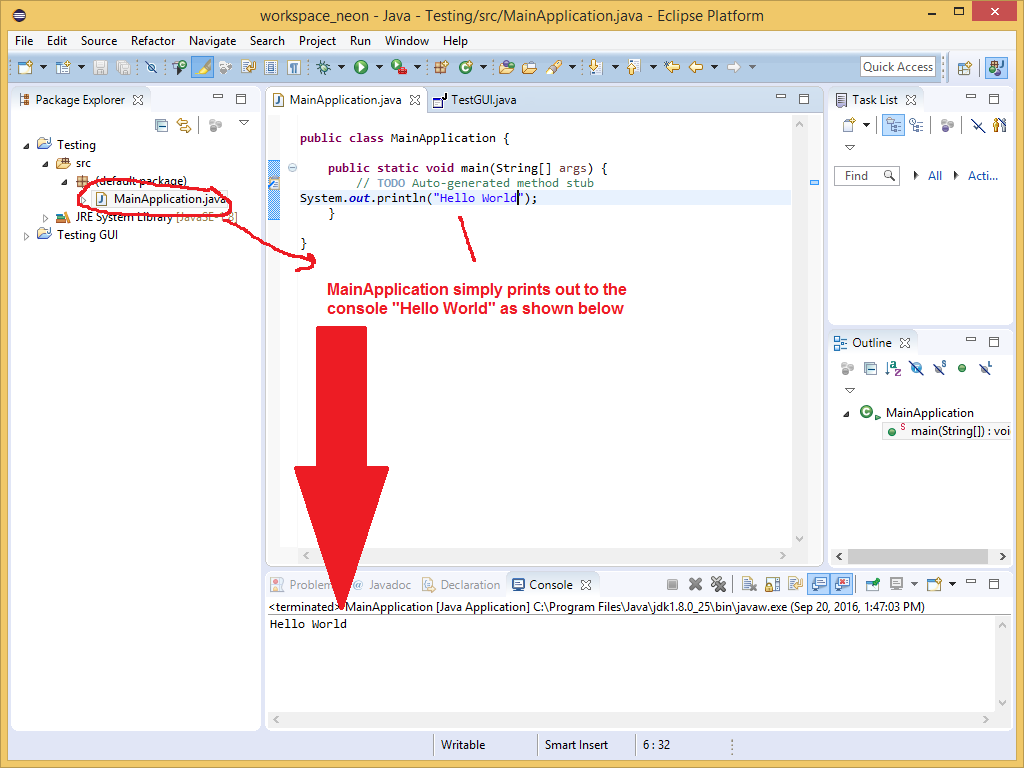
Task: Click the New Java Class icon
Action: pos(466,67)
